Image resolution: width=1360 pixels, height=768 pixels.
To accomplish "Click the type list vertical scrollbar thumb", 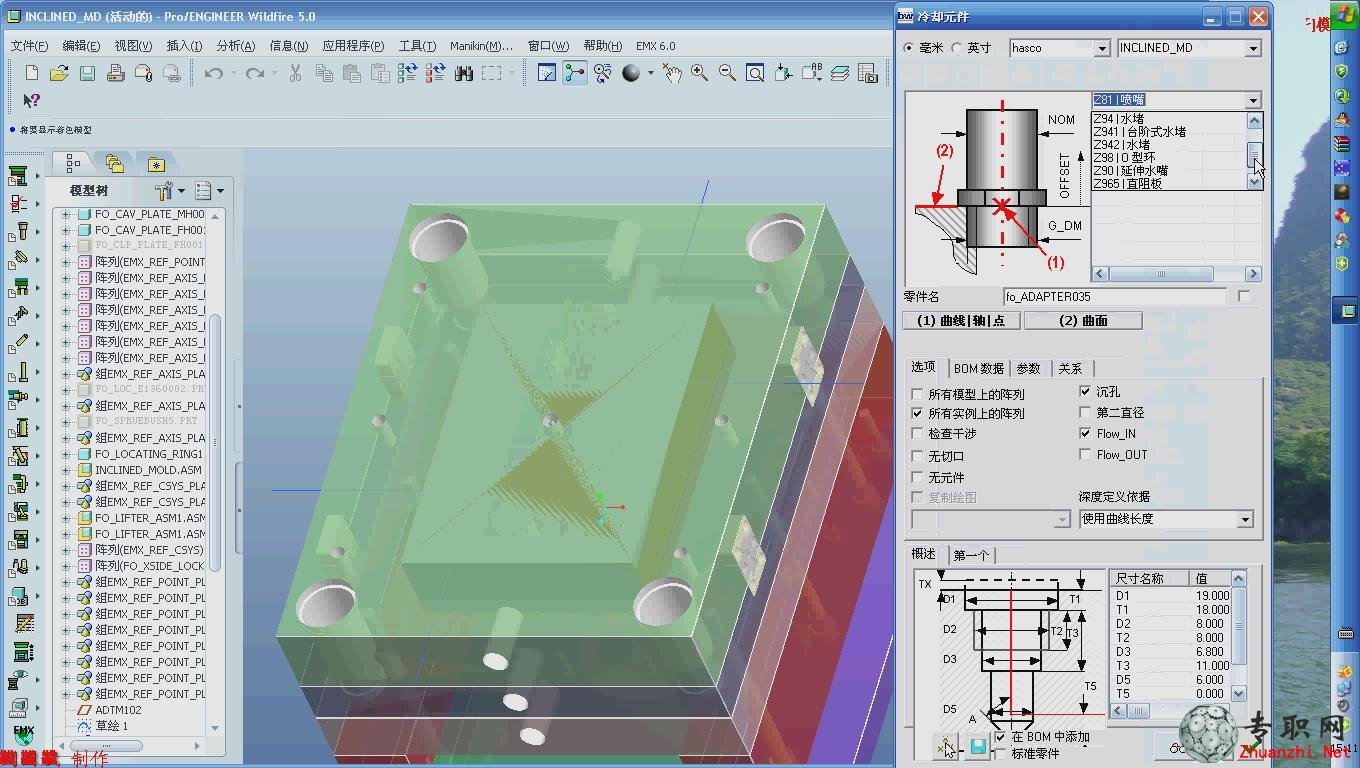I will pyautogui.click(x=1255, y=154).
